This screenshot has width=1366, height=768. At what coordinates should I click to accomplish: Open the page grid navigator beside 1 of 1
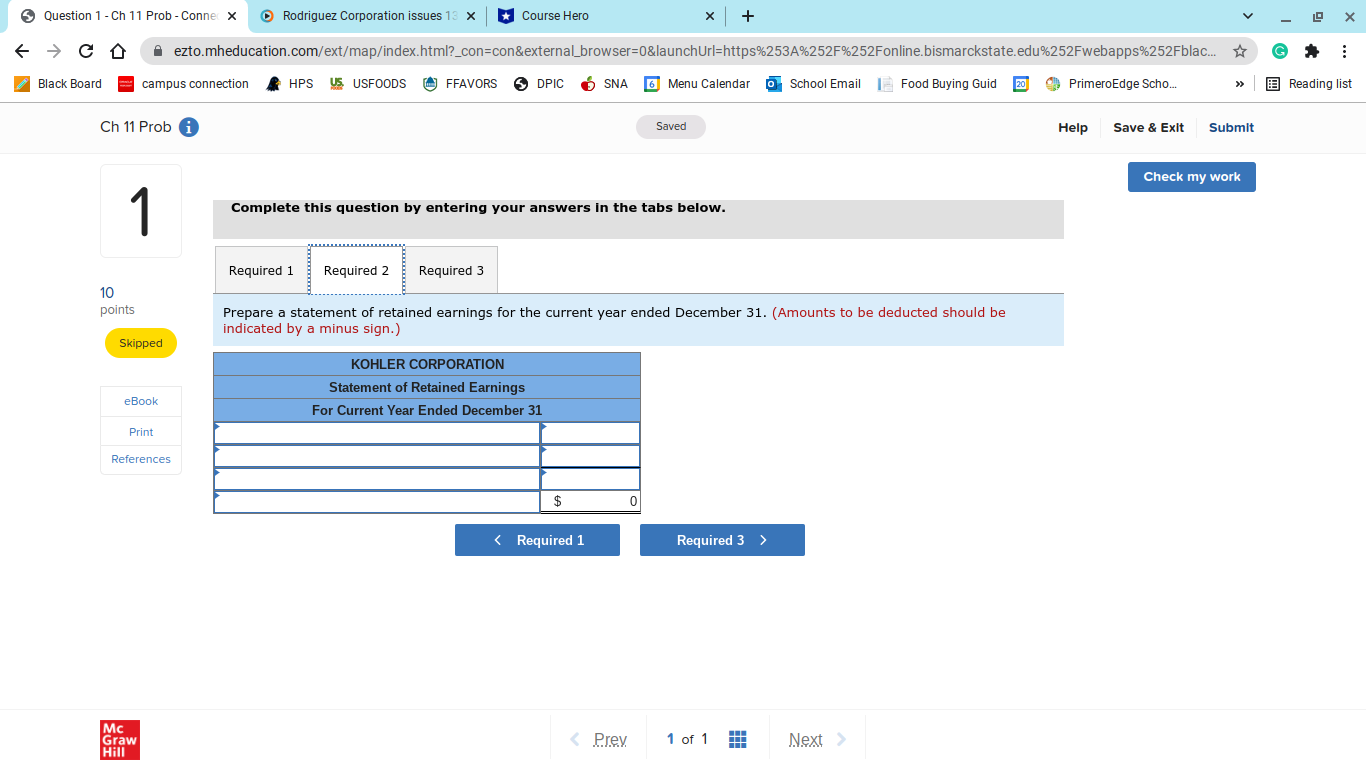coord(737,739)
